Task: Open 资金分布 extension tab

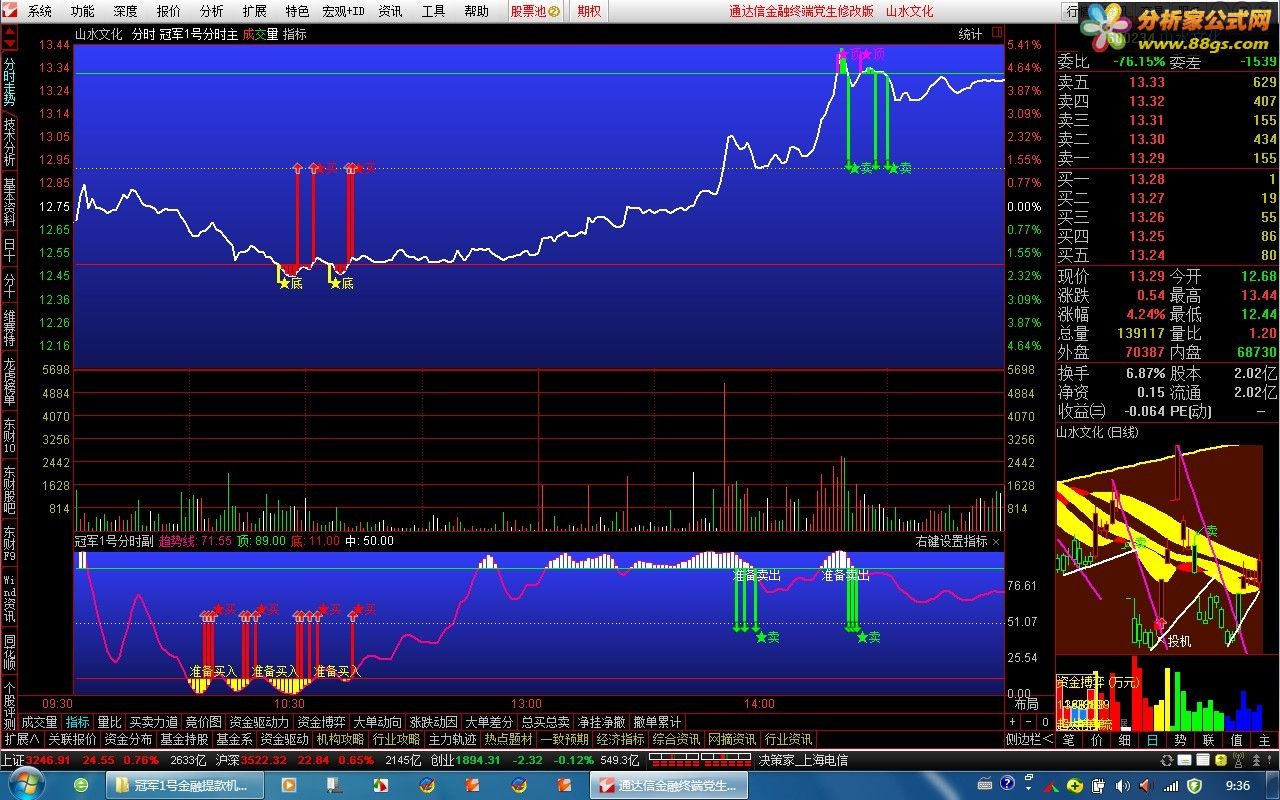Action: (x=128, y=740)
